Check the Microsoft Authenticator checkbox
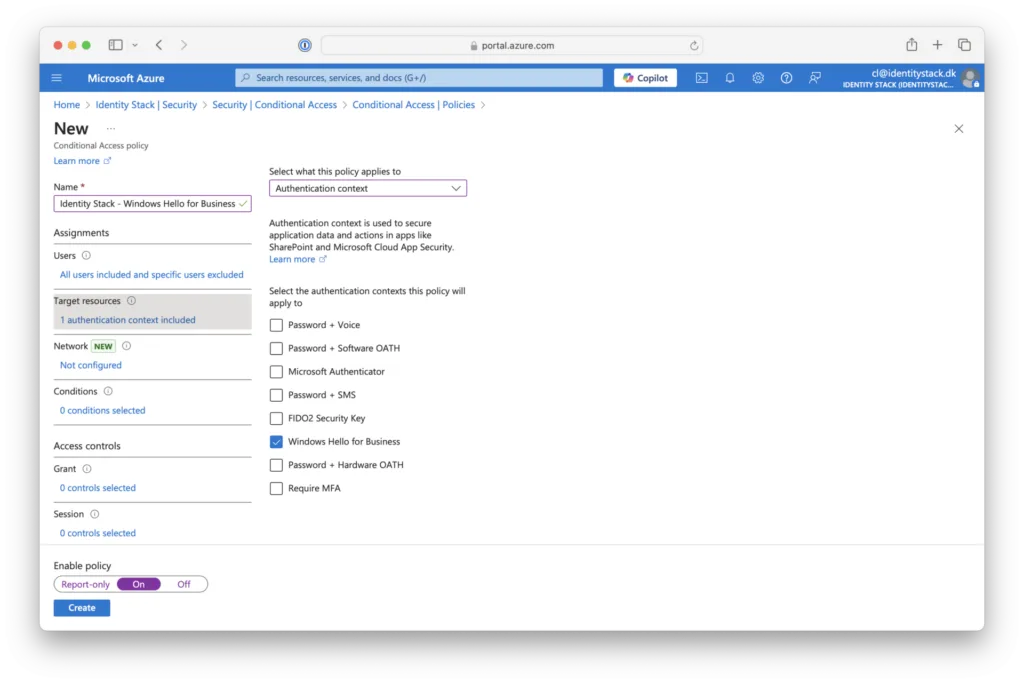 pyautogui.click(x=276, y=372)
